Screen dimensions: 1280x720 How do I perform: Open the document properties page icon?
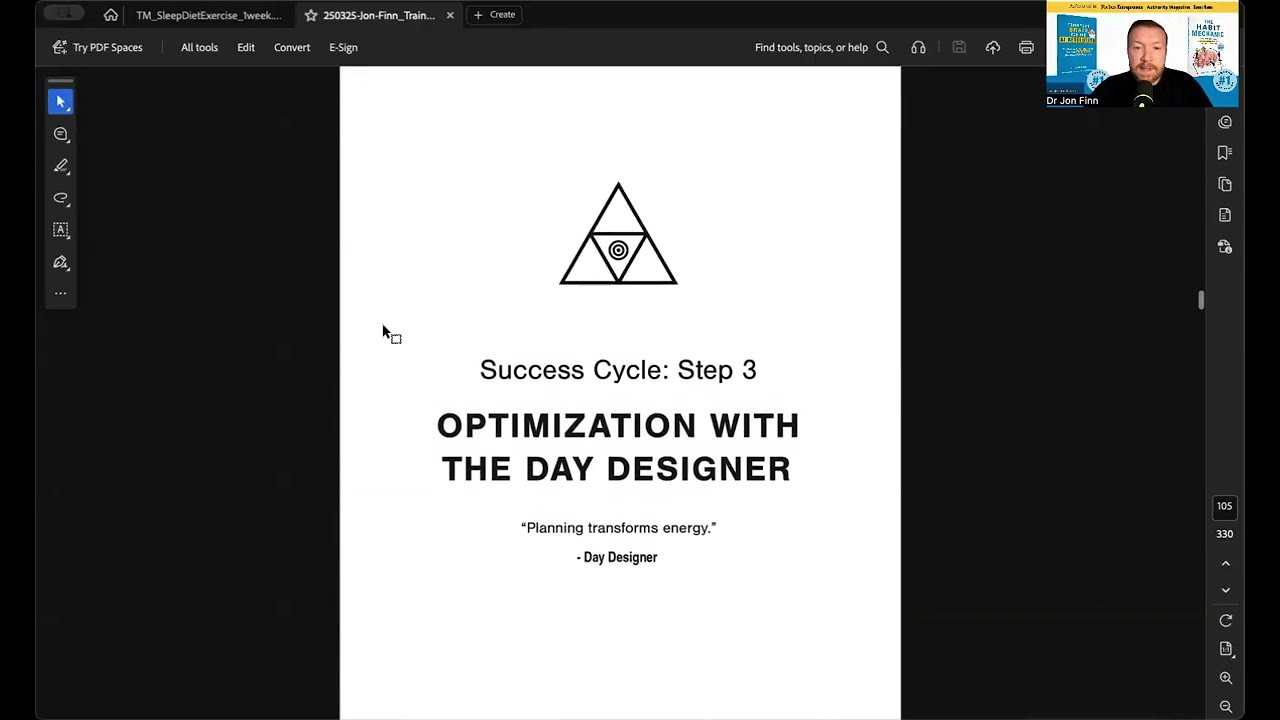click(x=1225, y=215)
